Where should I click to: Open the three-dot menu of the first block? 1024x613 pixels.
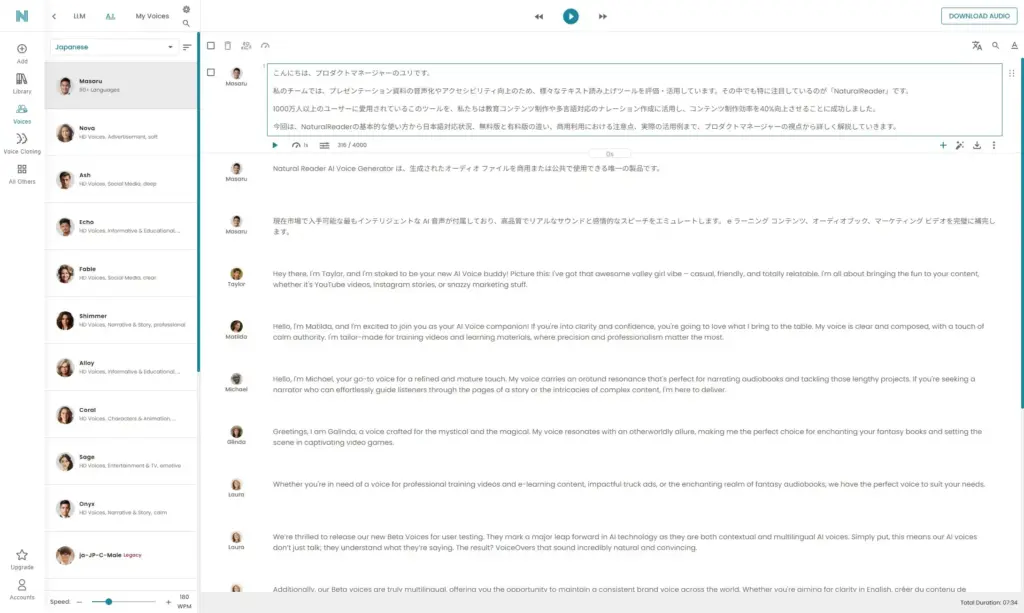point(993,145)
